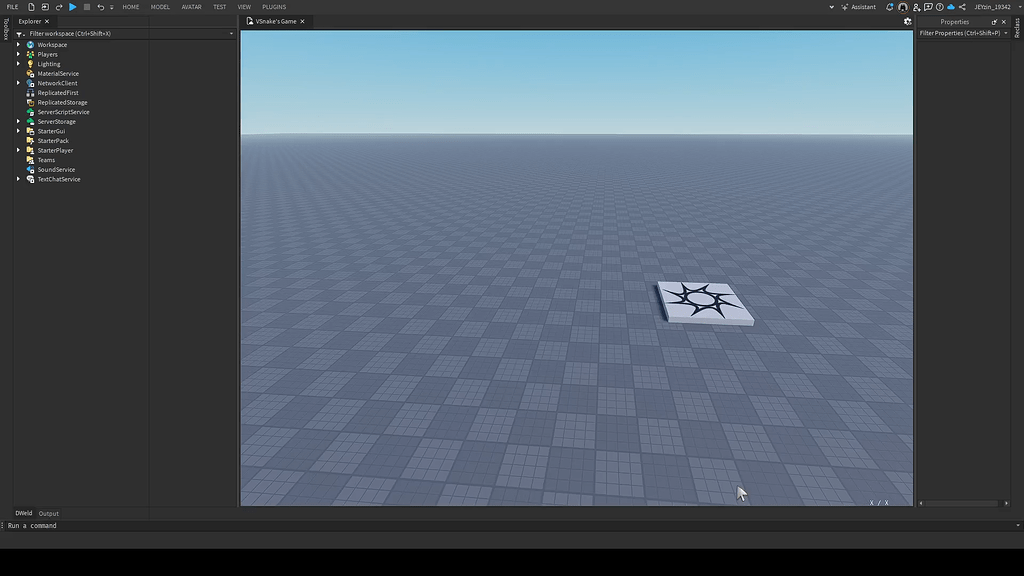Click the Stop playtest icon
Screen dimensions: 1024x576
(x=87, y=7)
